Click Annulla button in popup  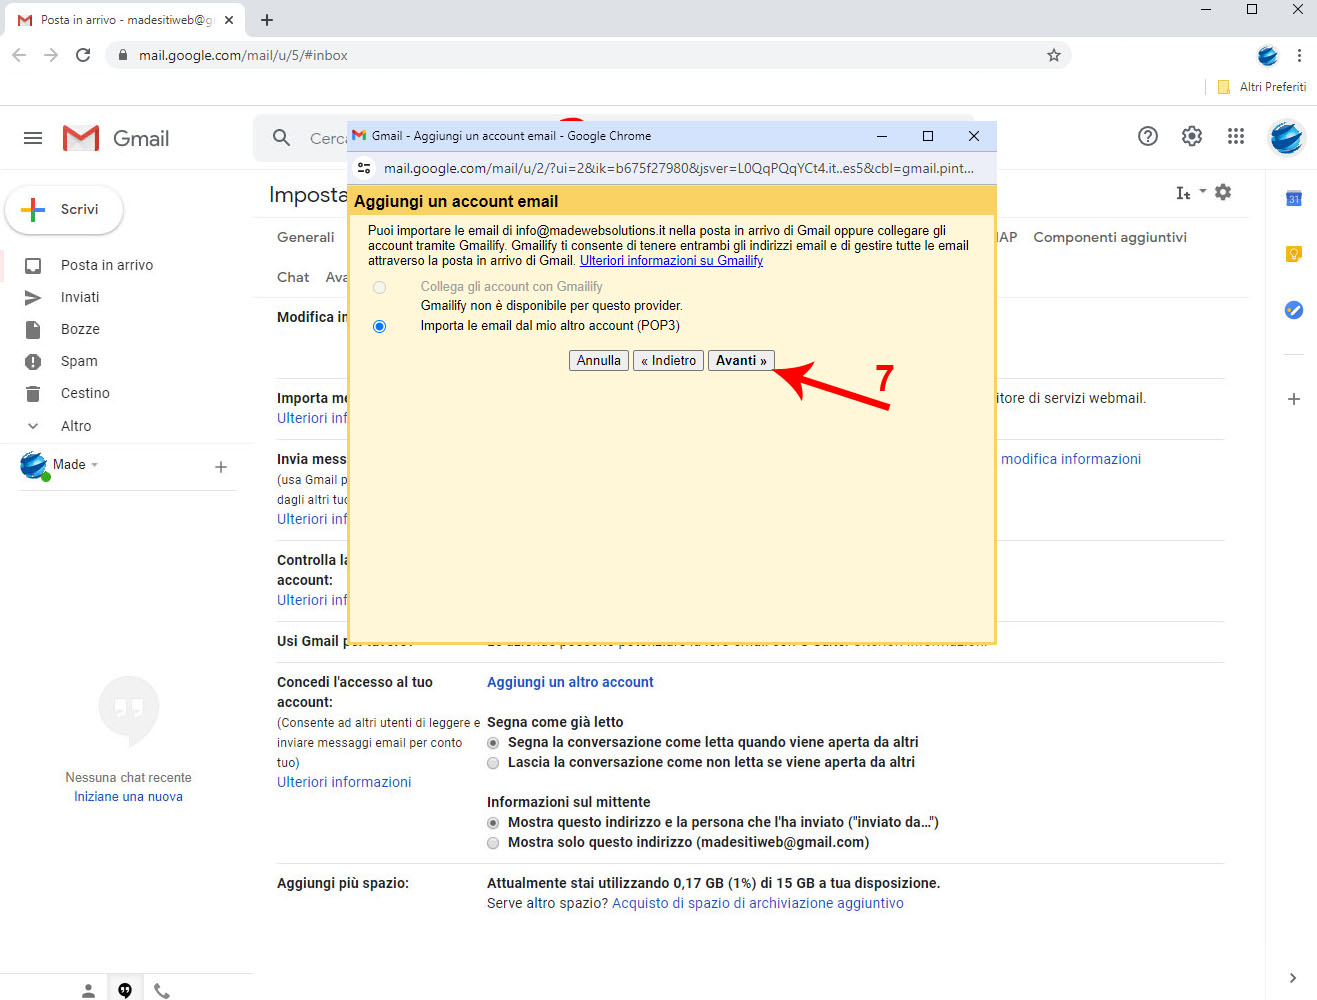point(599,361)
